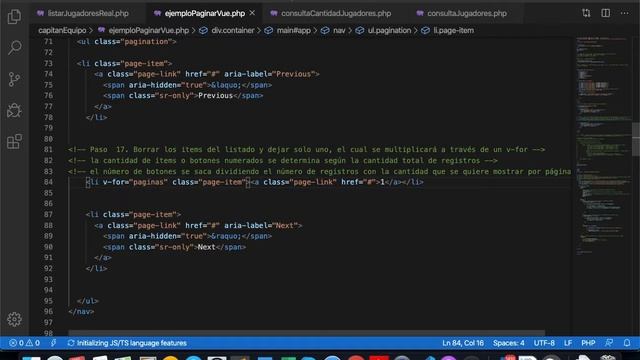Image resolution: width=640 pixels, height=360 pixels.
Task: Open Run and Debug view icon
Action: [14, 111]
